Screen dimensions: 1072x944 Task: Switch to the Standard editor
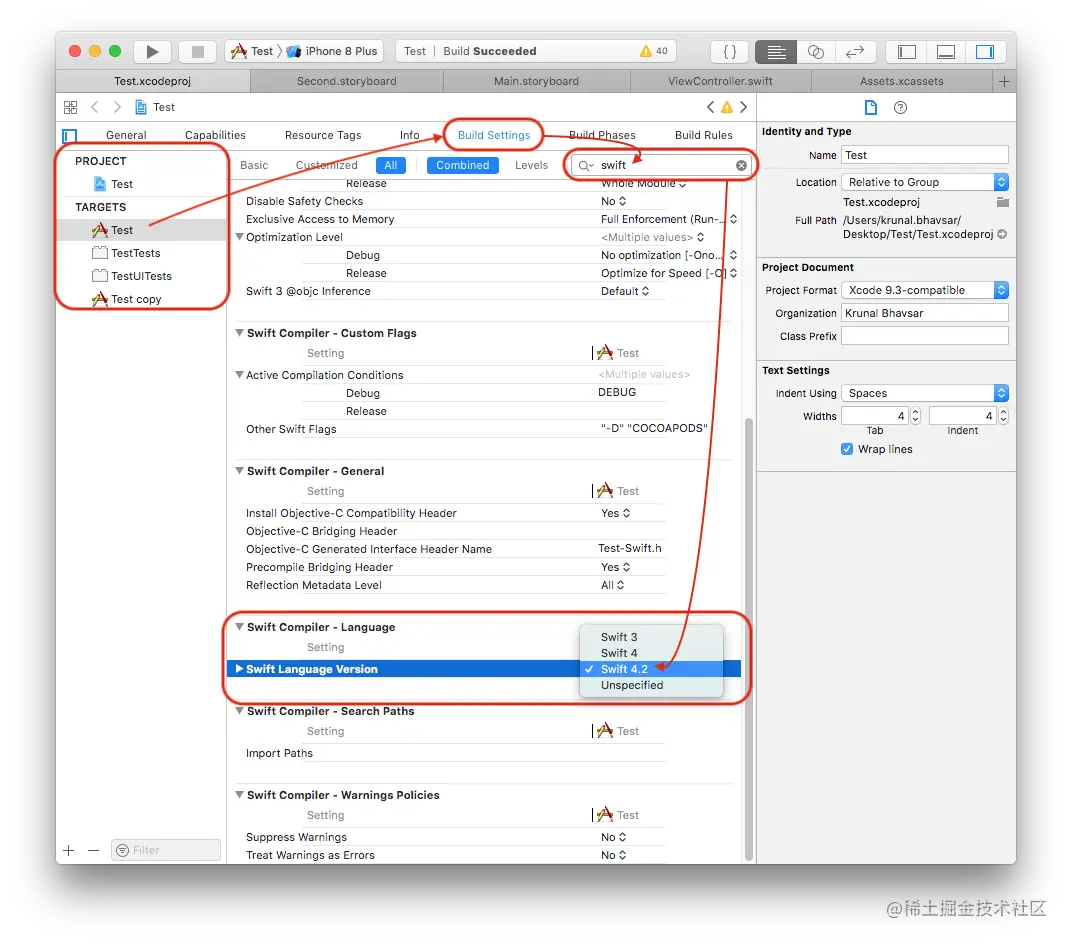pos(775,51)
